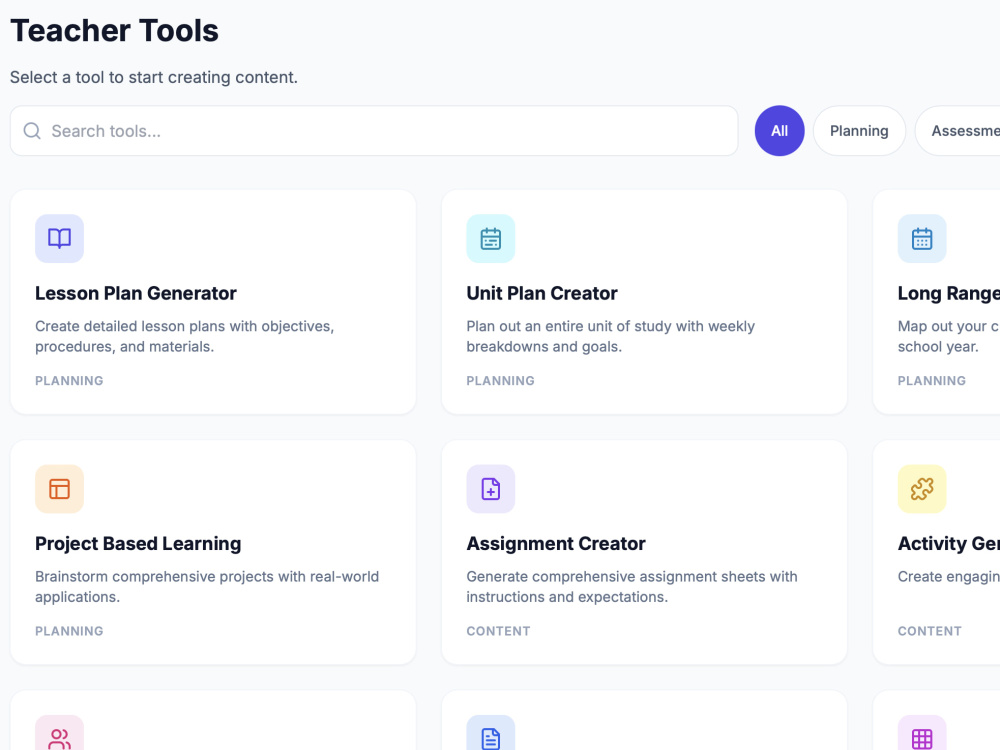Click the Lesson Plan Generator description text
This screenshot has height=750, width=1000.
point(184,336)
